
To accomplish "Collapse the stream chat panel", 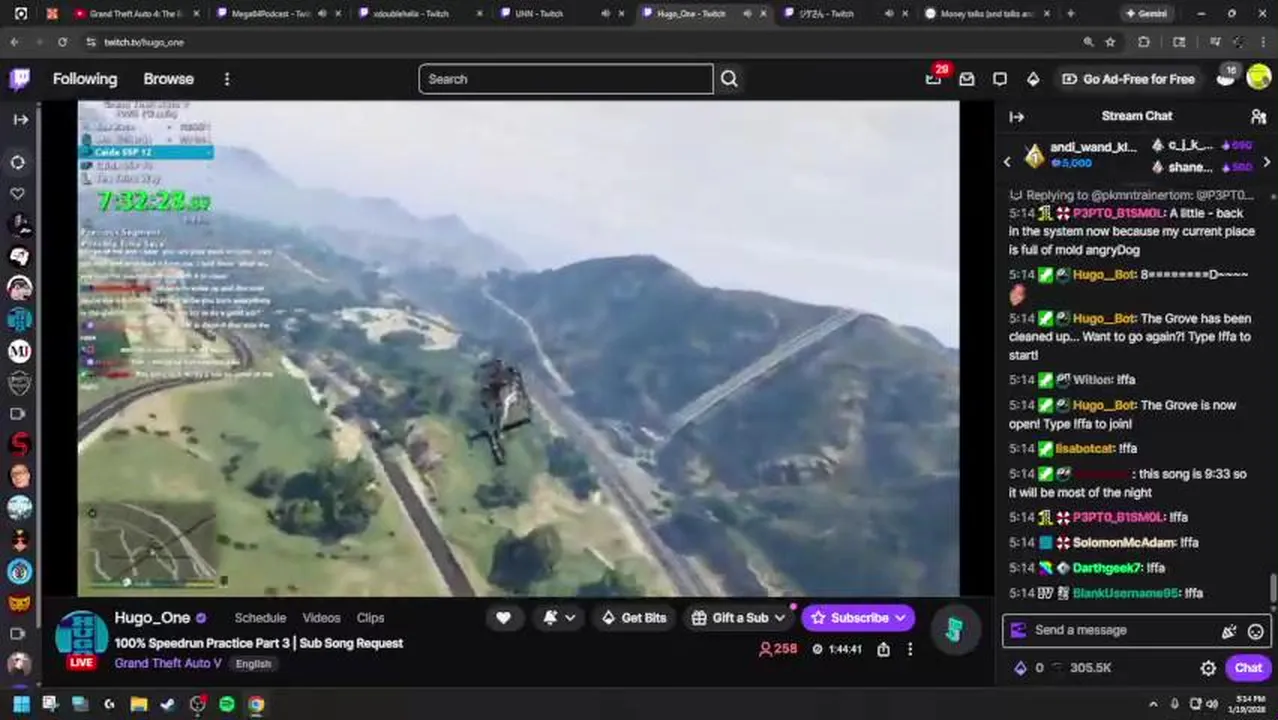I will point(1017,116).
